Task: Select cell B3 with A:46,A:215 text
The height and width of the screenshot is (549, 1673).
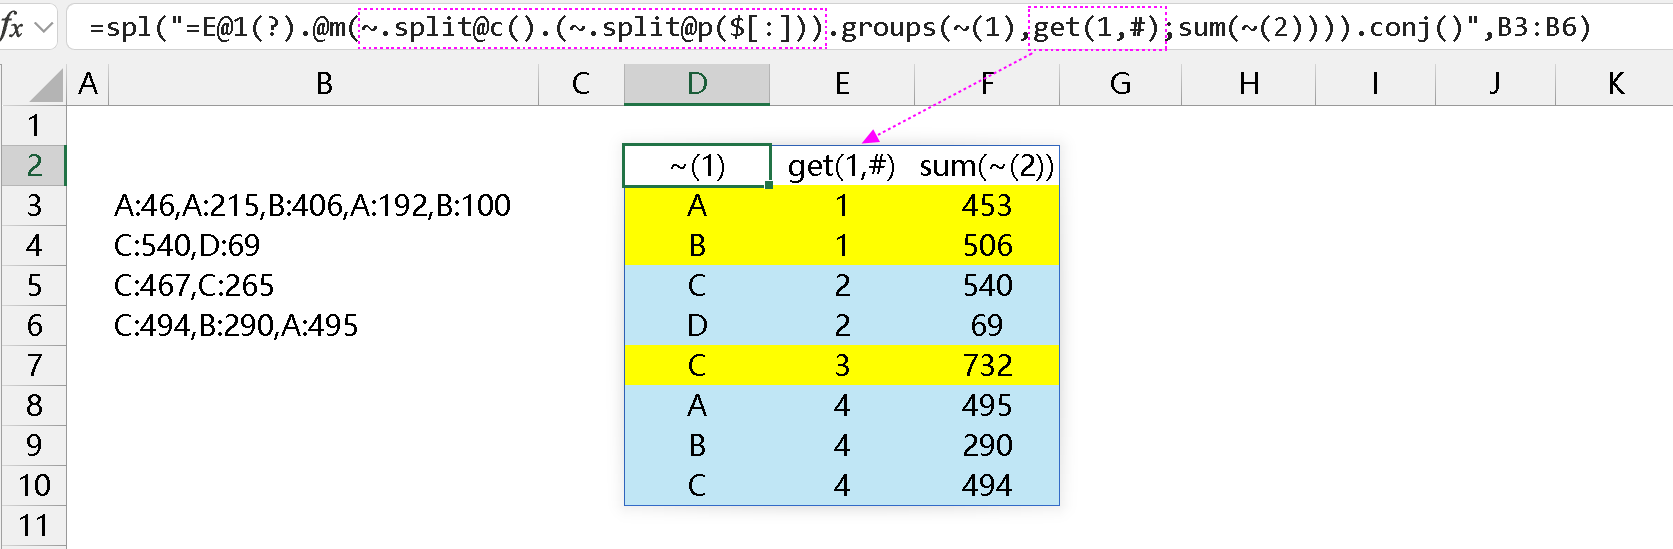Action: pyautogui.click(x=312, y=205)
